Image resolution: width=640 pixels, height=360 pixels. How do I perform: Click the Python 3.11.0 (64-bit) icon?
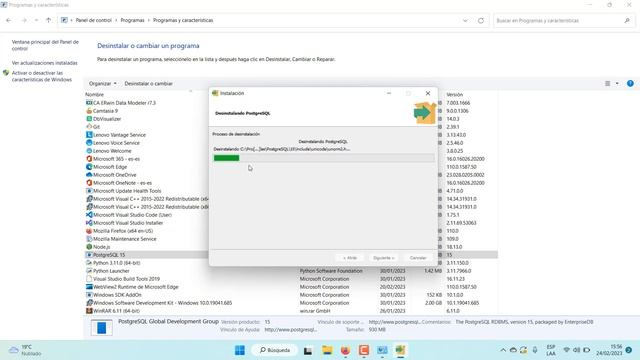click(89, 263)
